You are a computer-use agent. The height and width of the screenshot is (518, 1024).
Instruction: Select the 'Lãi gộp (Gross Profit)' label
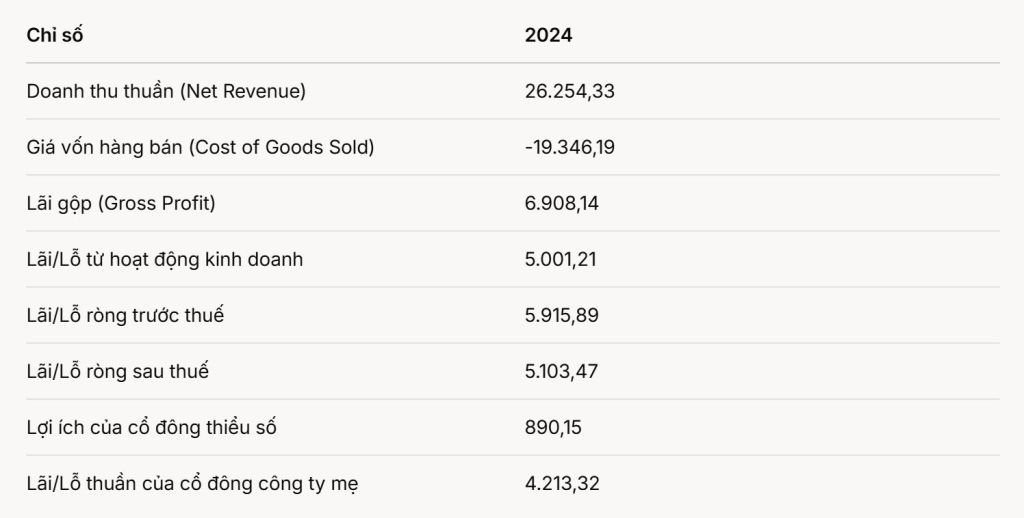tap(121, 204)
